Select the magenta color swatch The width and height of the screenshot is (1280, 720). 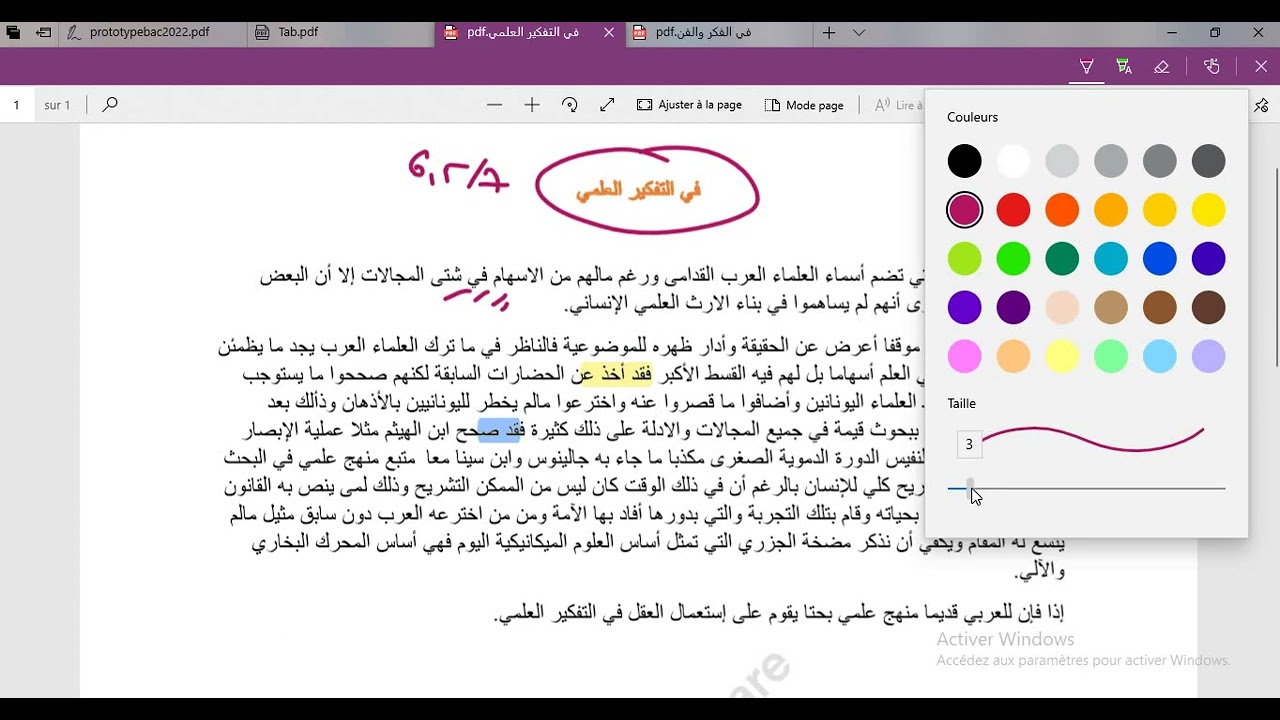[x=965, y=210]
